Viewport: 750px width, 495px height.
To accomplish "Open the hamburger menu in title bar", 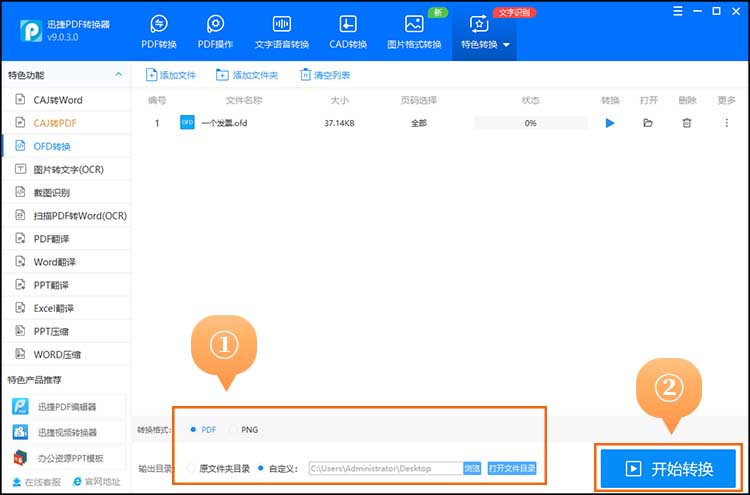I will point(678,11).
